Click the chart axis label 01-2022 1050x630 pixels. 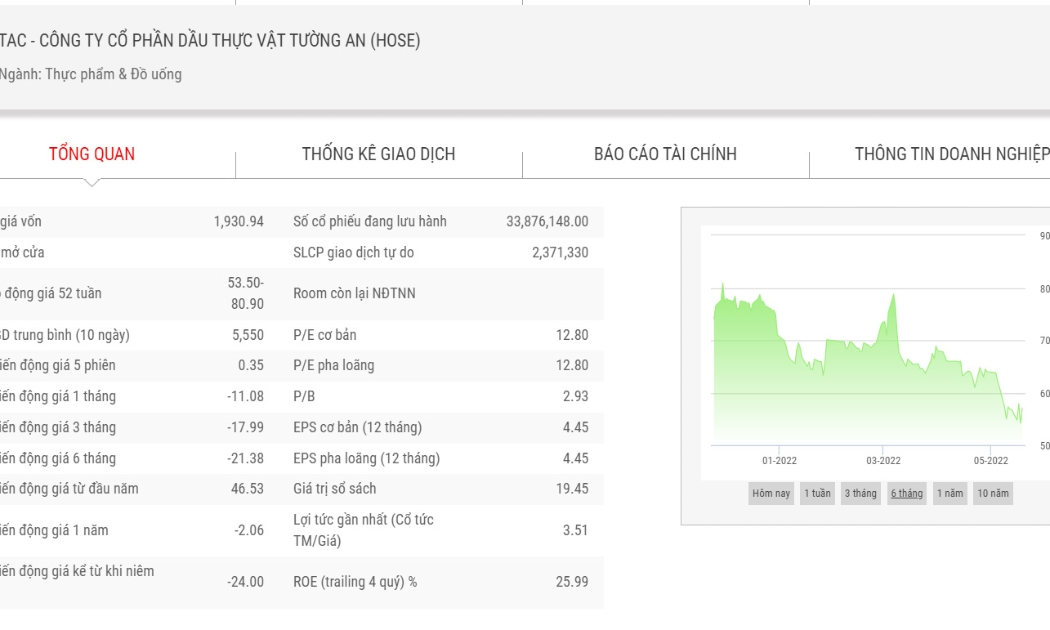(x=779, y=461)
